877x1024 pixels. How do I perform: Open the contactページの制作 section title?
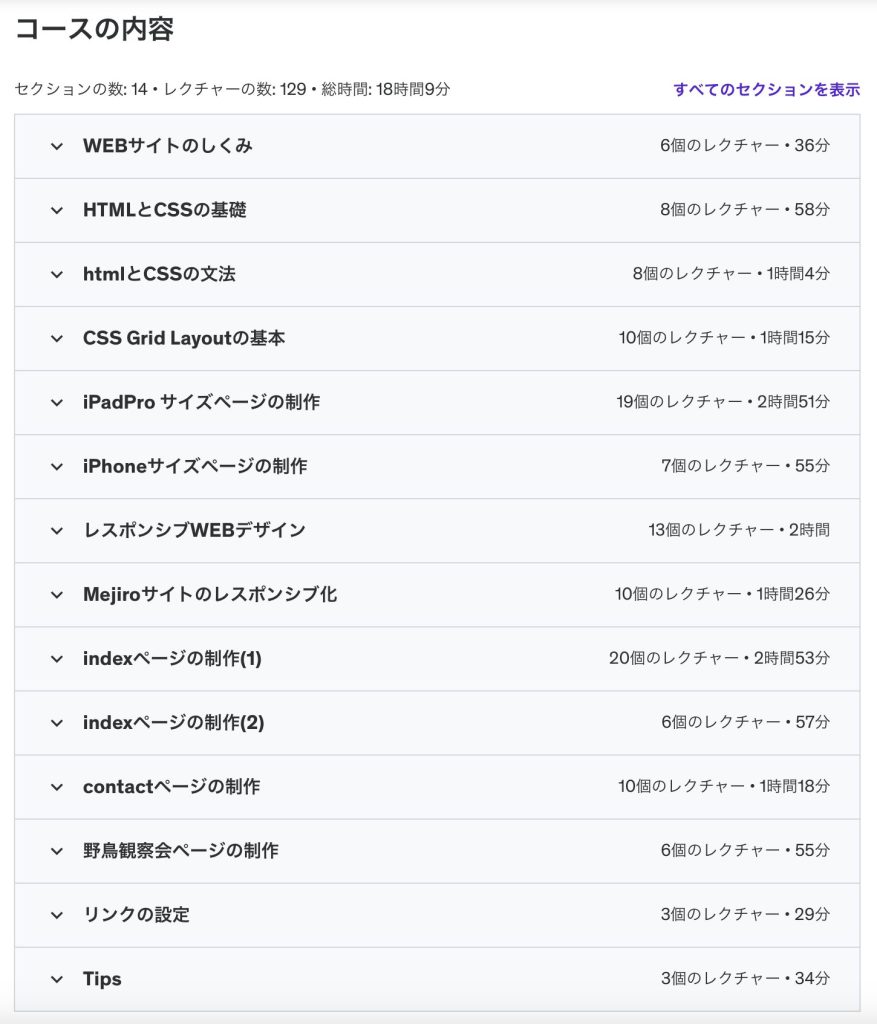[x=171, y=787]
